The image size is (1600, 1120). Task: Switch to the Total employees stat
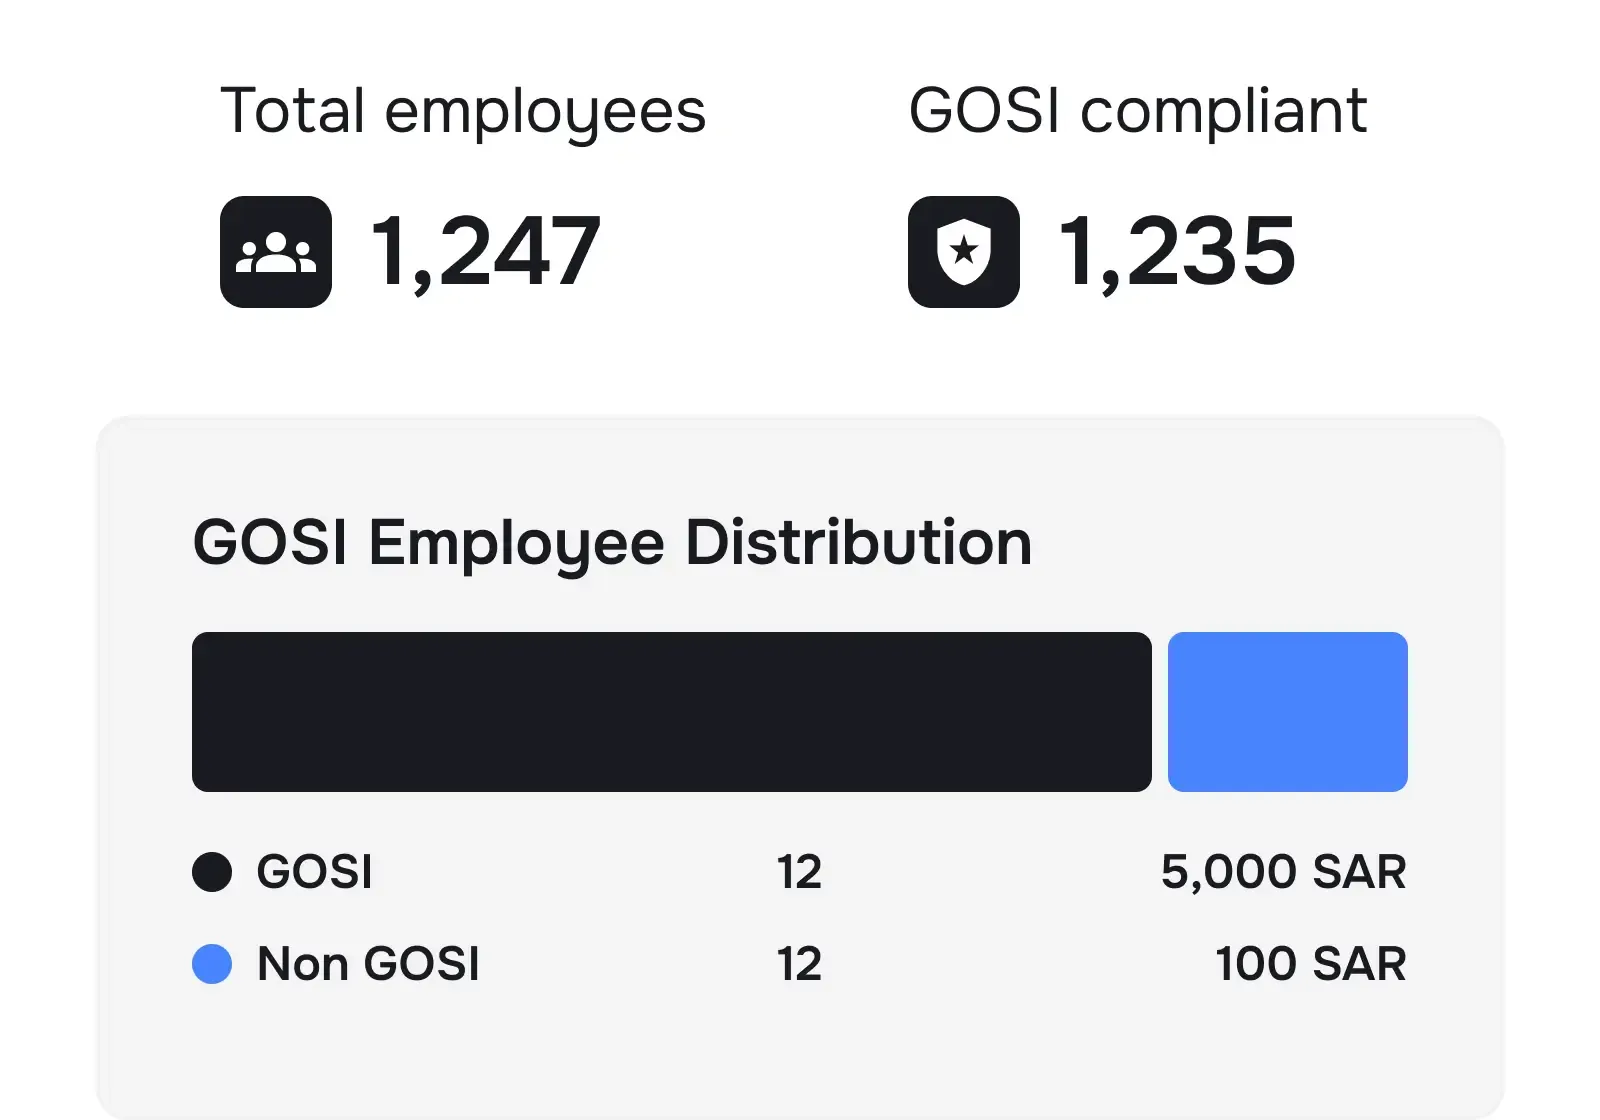pos(463,110)
